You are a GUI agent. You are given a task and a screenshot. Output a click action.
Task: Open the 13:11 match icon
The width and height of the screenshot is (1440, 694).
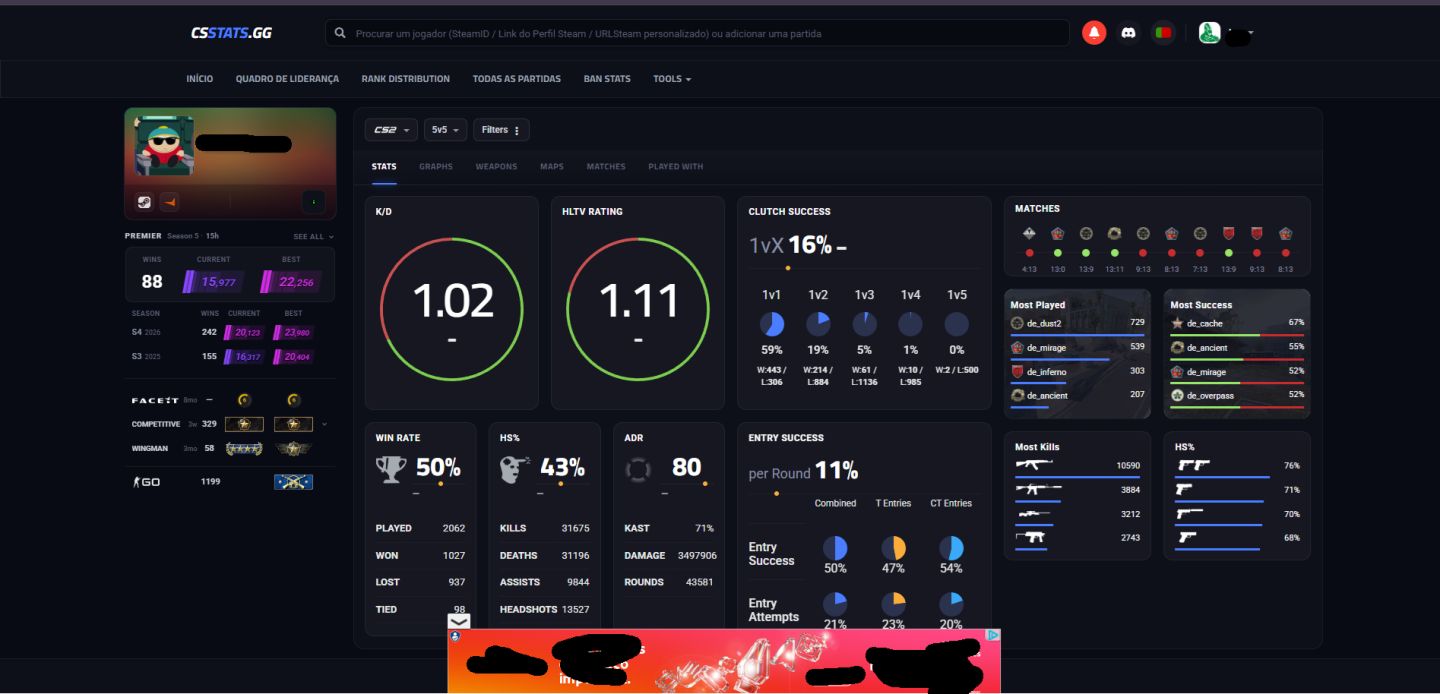1114,233
